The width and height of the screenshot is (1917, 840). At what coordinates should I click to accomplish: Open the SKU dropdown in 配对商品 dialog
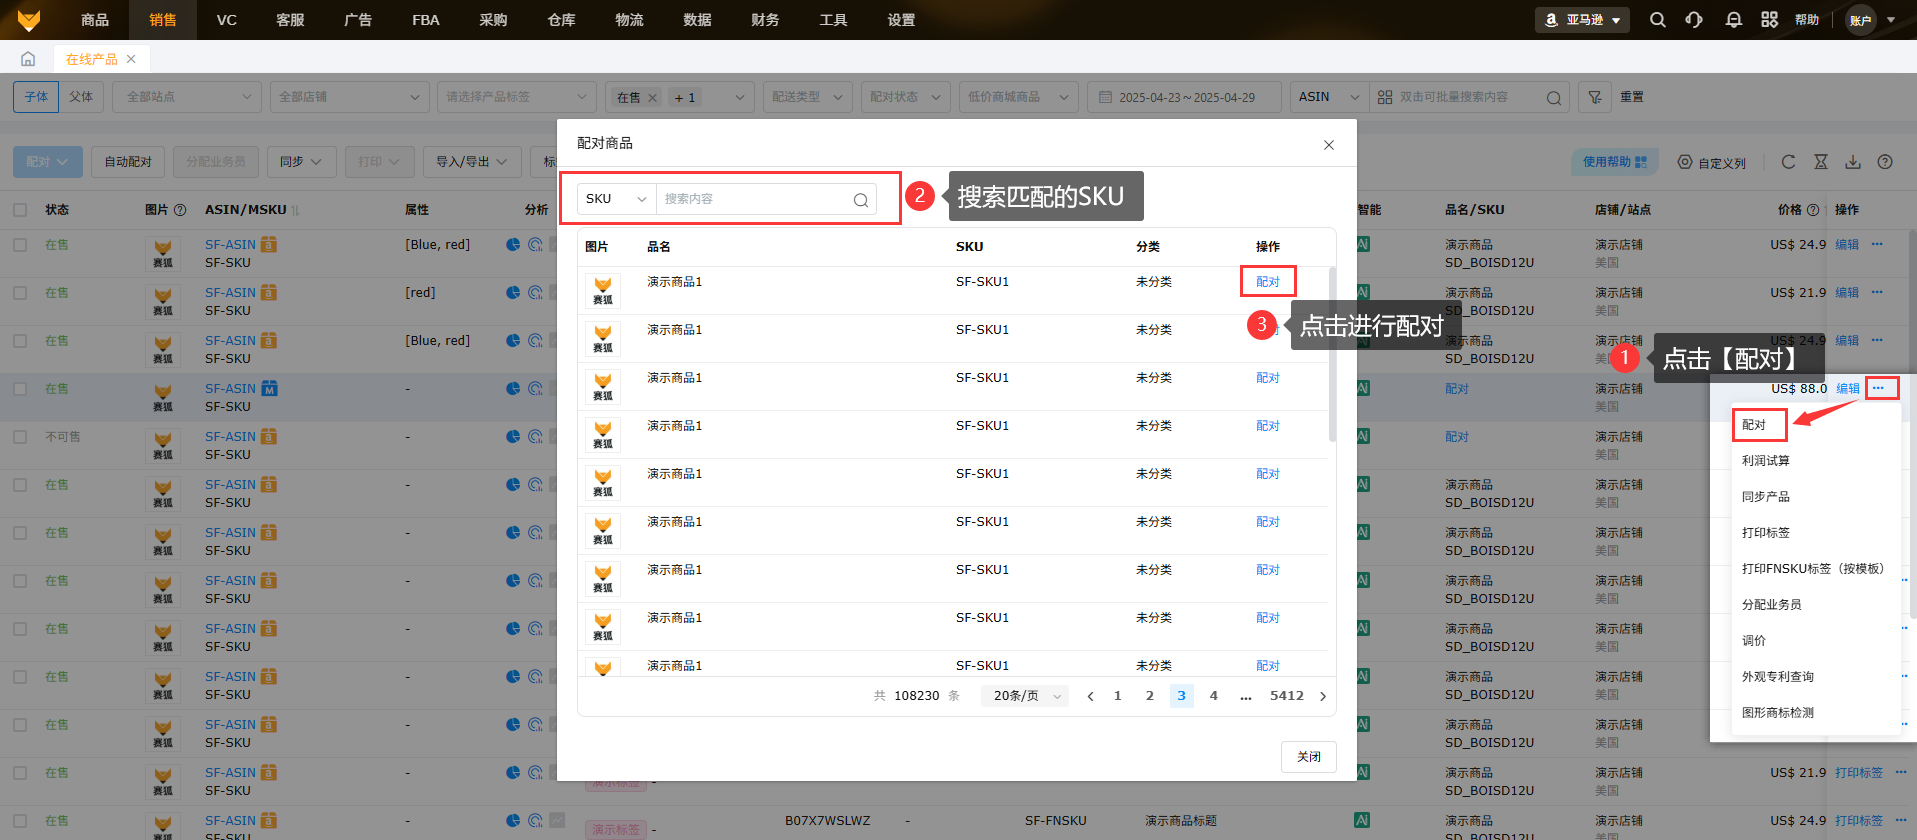tap(617, 199)
